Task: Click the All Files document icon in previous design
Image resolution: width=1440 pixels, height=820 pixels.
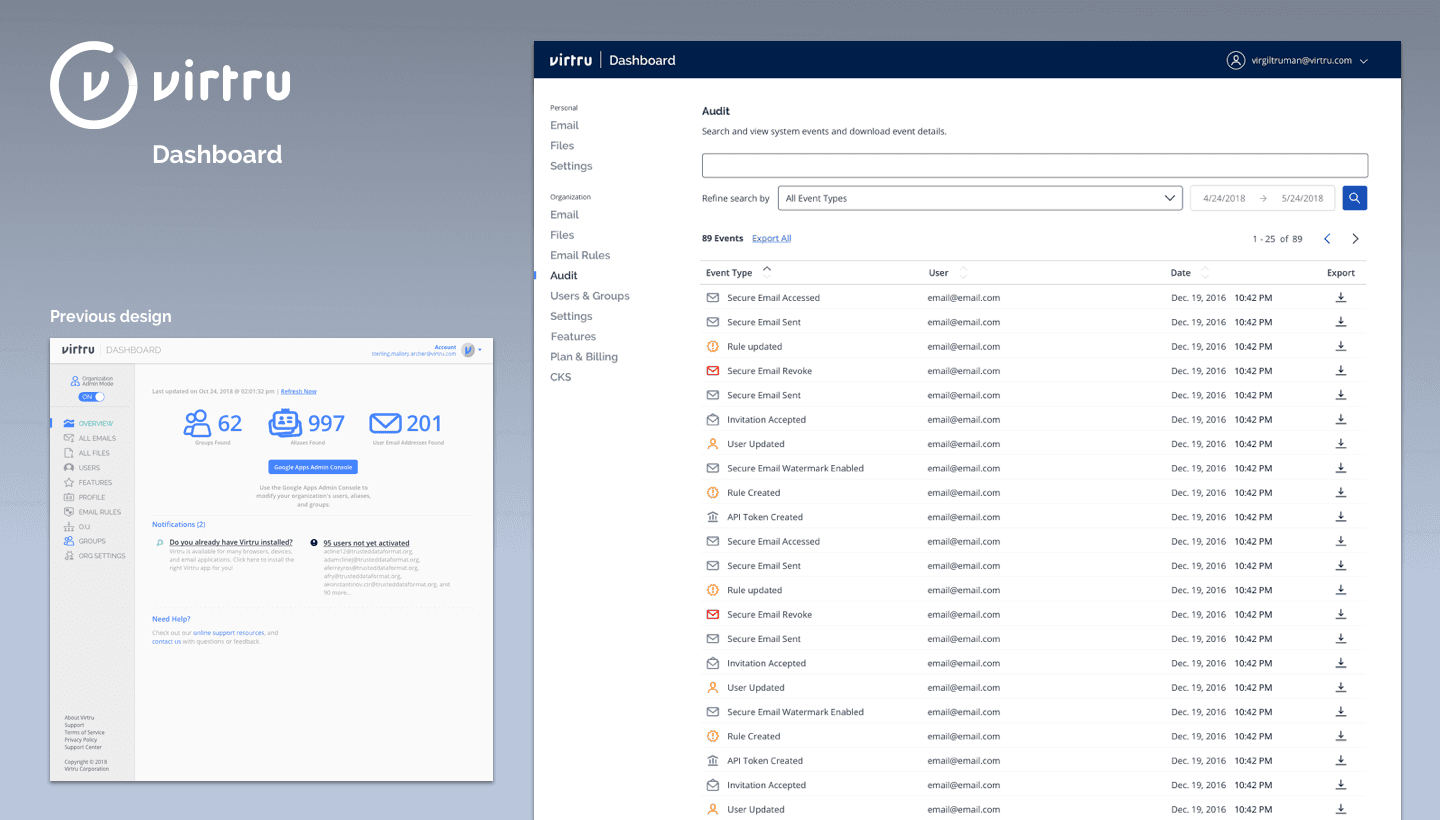Action: 69,453
